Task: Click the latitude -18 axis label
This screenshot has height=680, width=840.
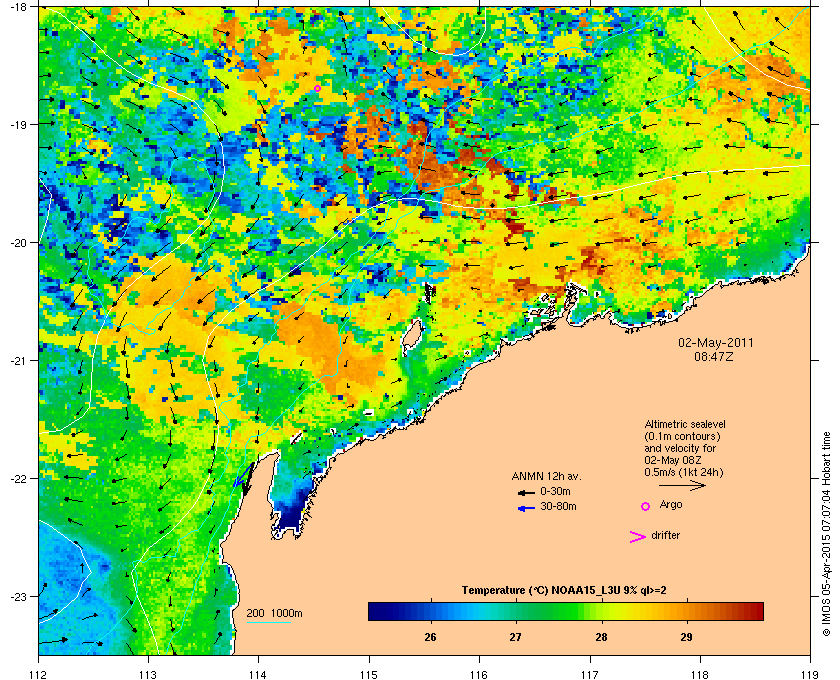Action: point(18,8)
